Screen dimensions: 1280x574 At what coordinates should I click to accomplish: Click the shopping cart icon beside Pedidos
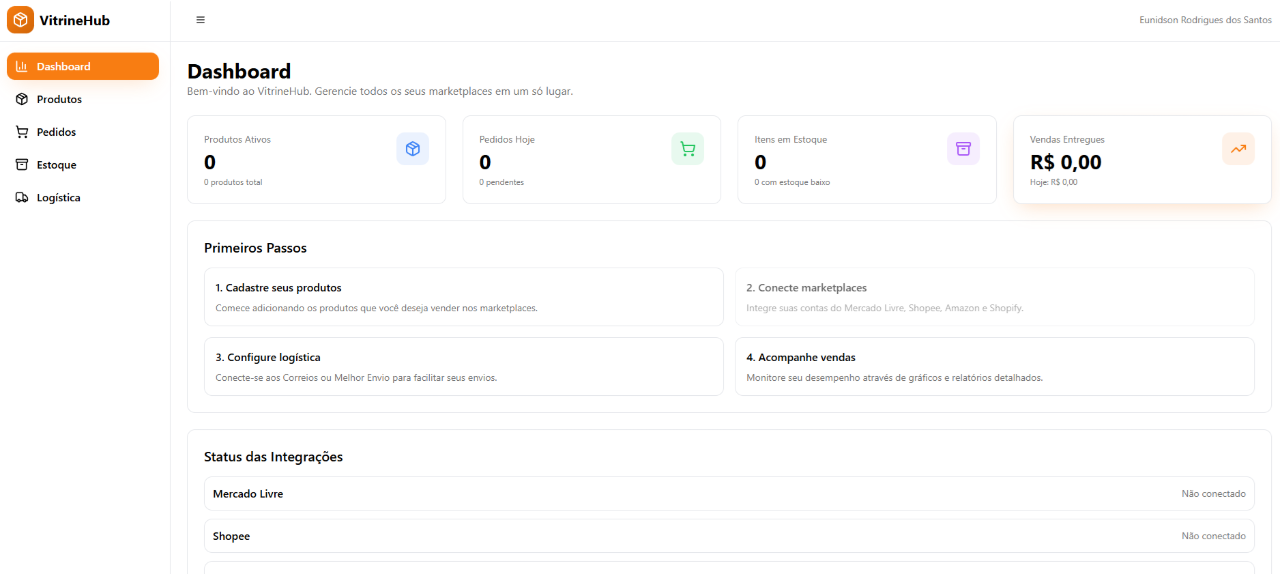click(22, 132)
